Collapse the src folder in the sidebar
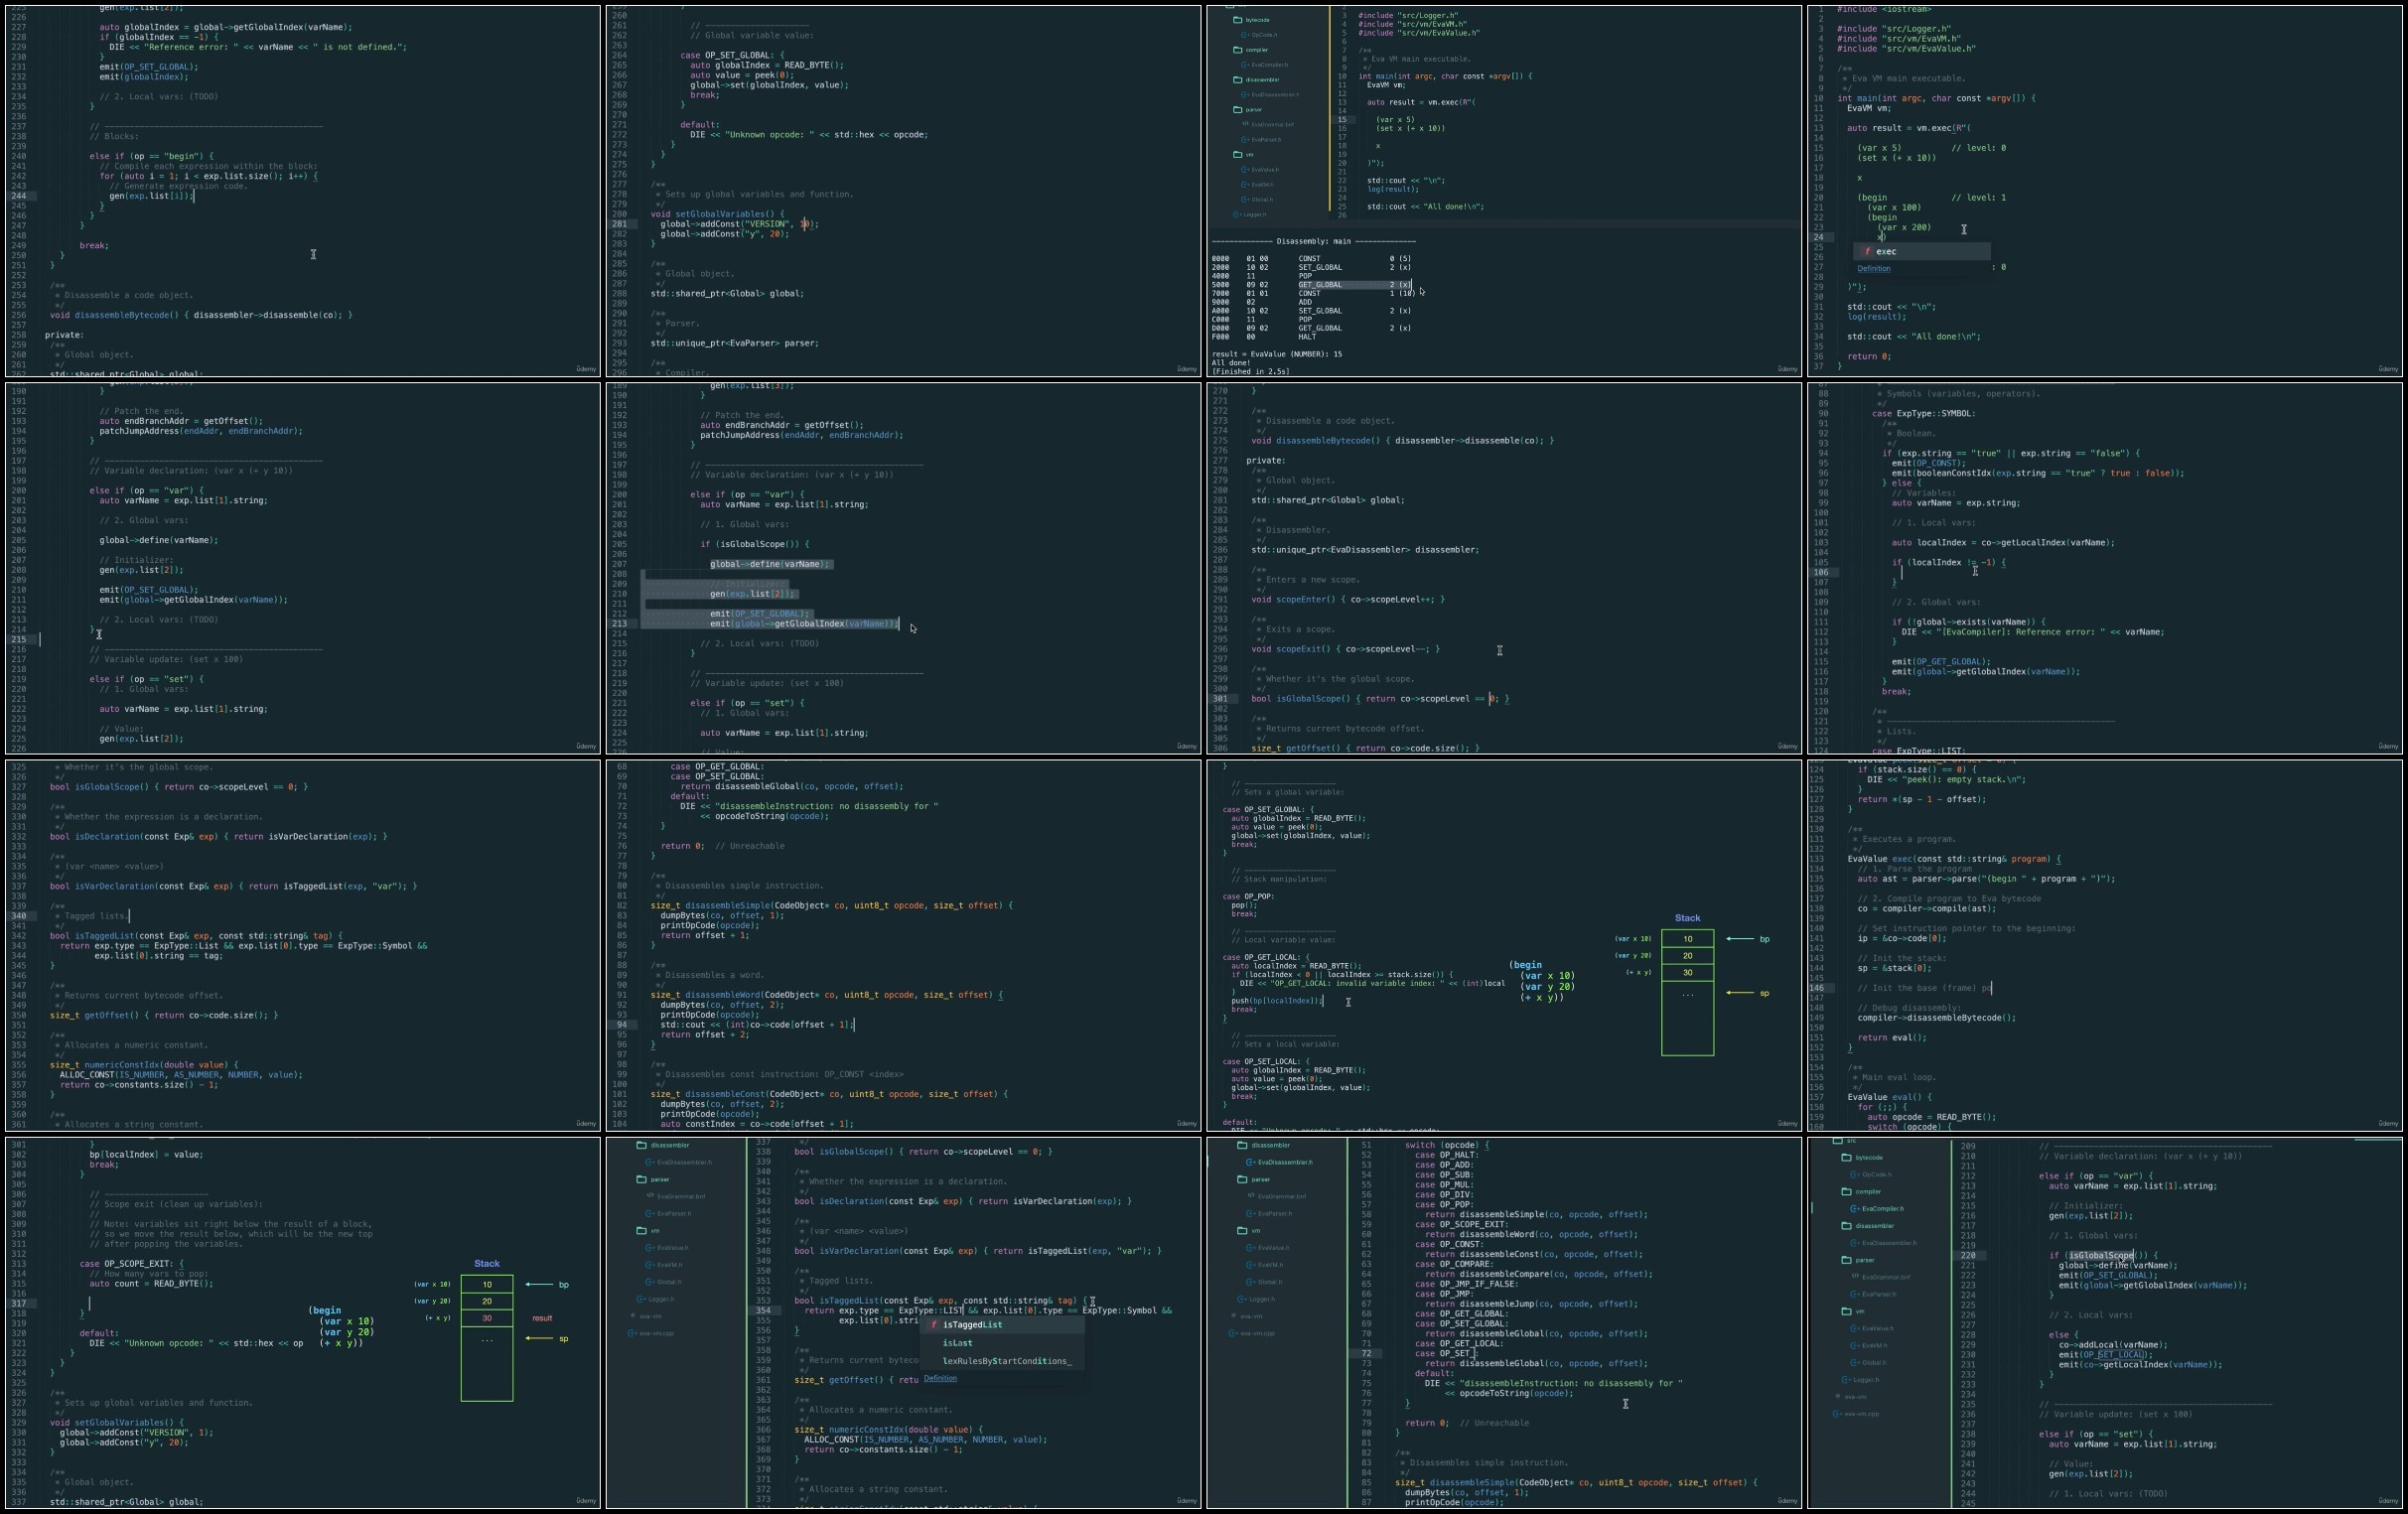Viewport: 2408px width, 1514px height. pos(1845,1141)
